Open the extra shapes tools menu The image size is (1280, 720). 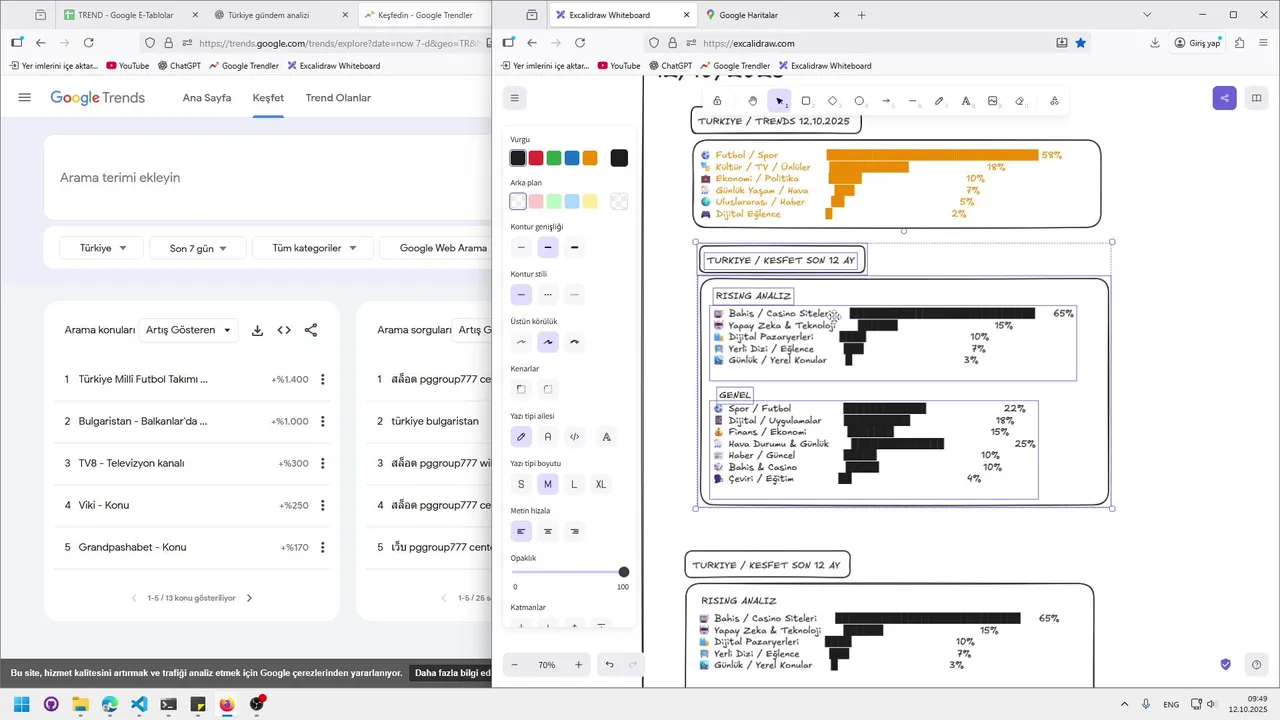coord(1054,101)
